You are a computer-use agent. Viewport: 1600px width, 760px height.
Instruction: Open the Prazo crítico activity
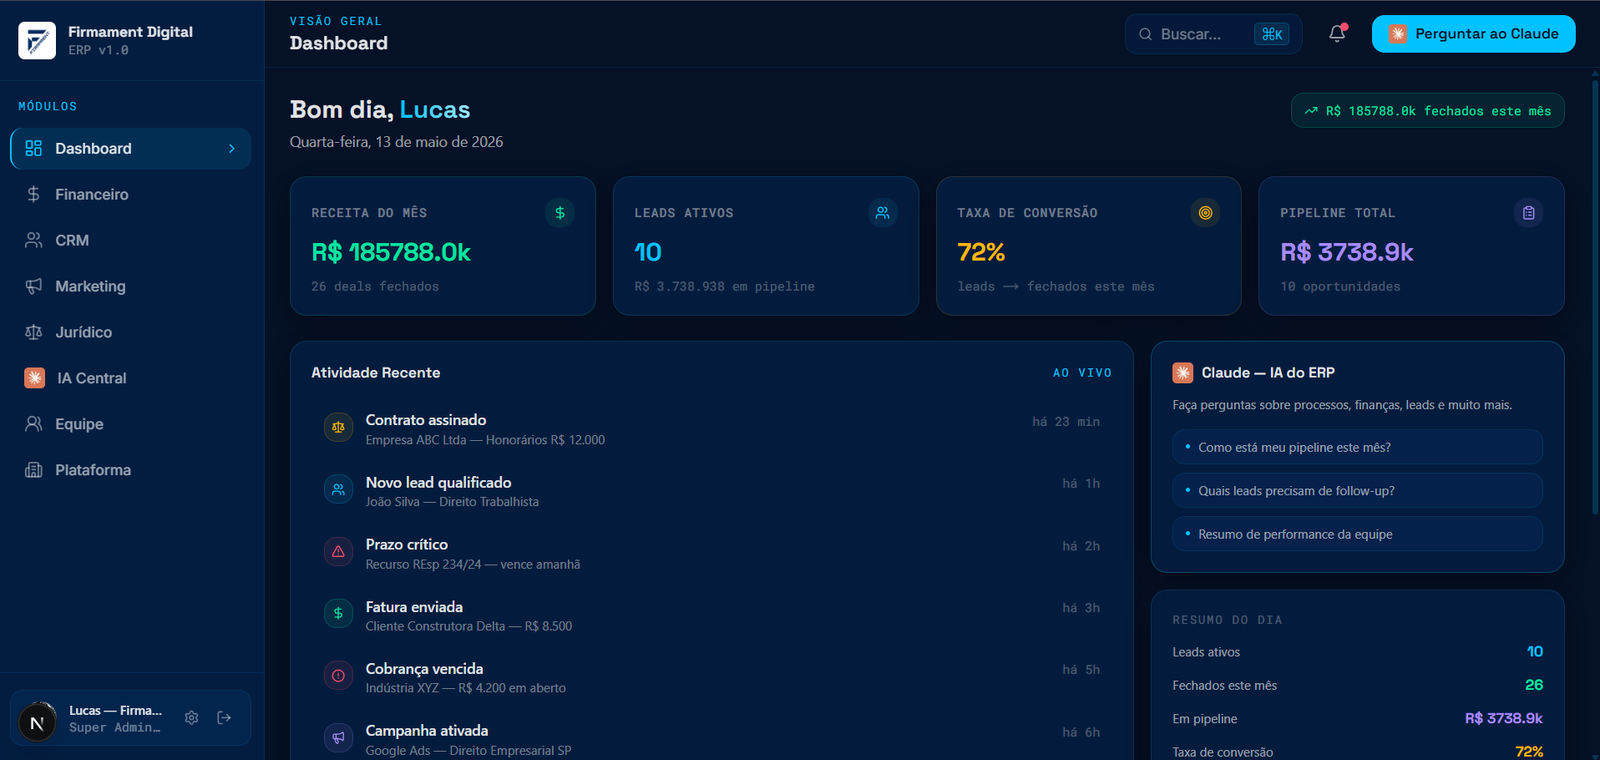click(x=711, y=553)
